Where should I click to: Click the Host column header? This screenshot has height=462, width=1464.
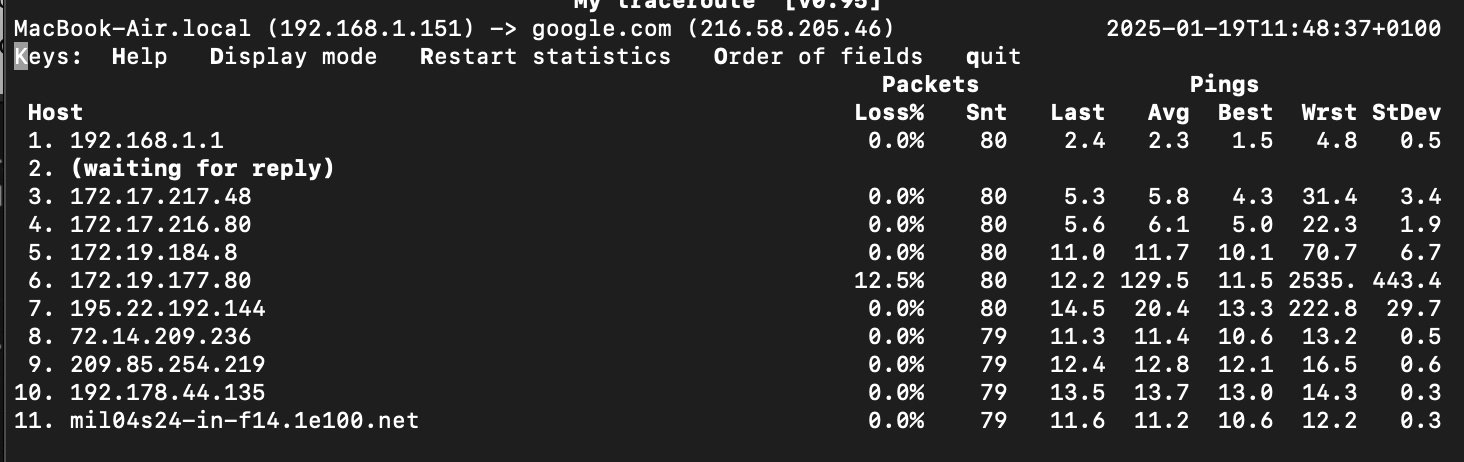tap(55, 112)
